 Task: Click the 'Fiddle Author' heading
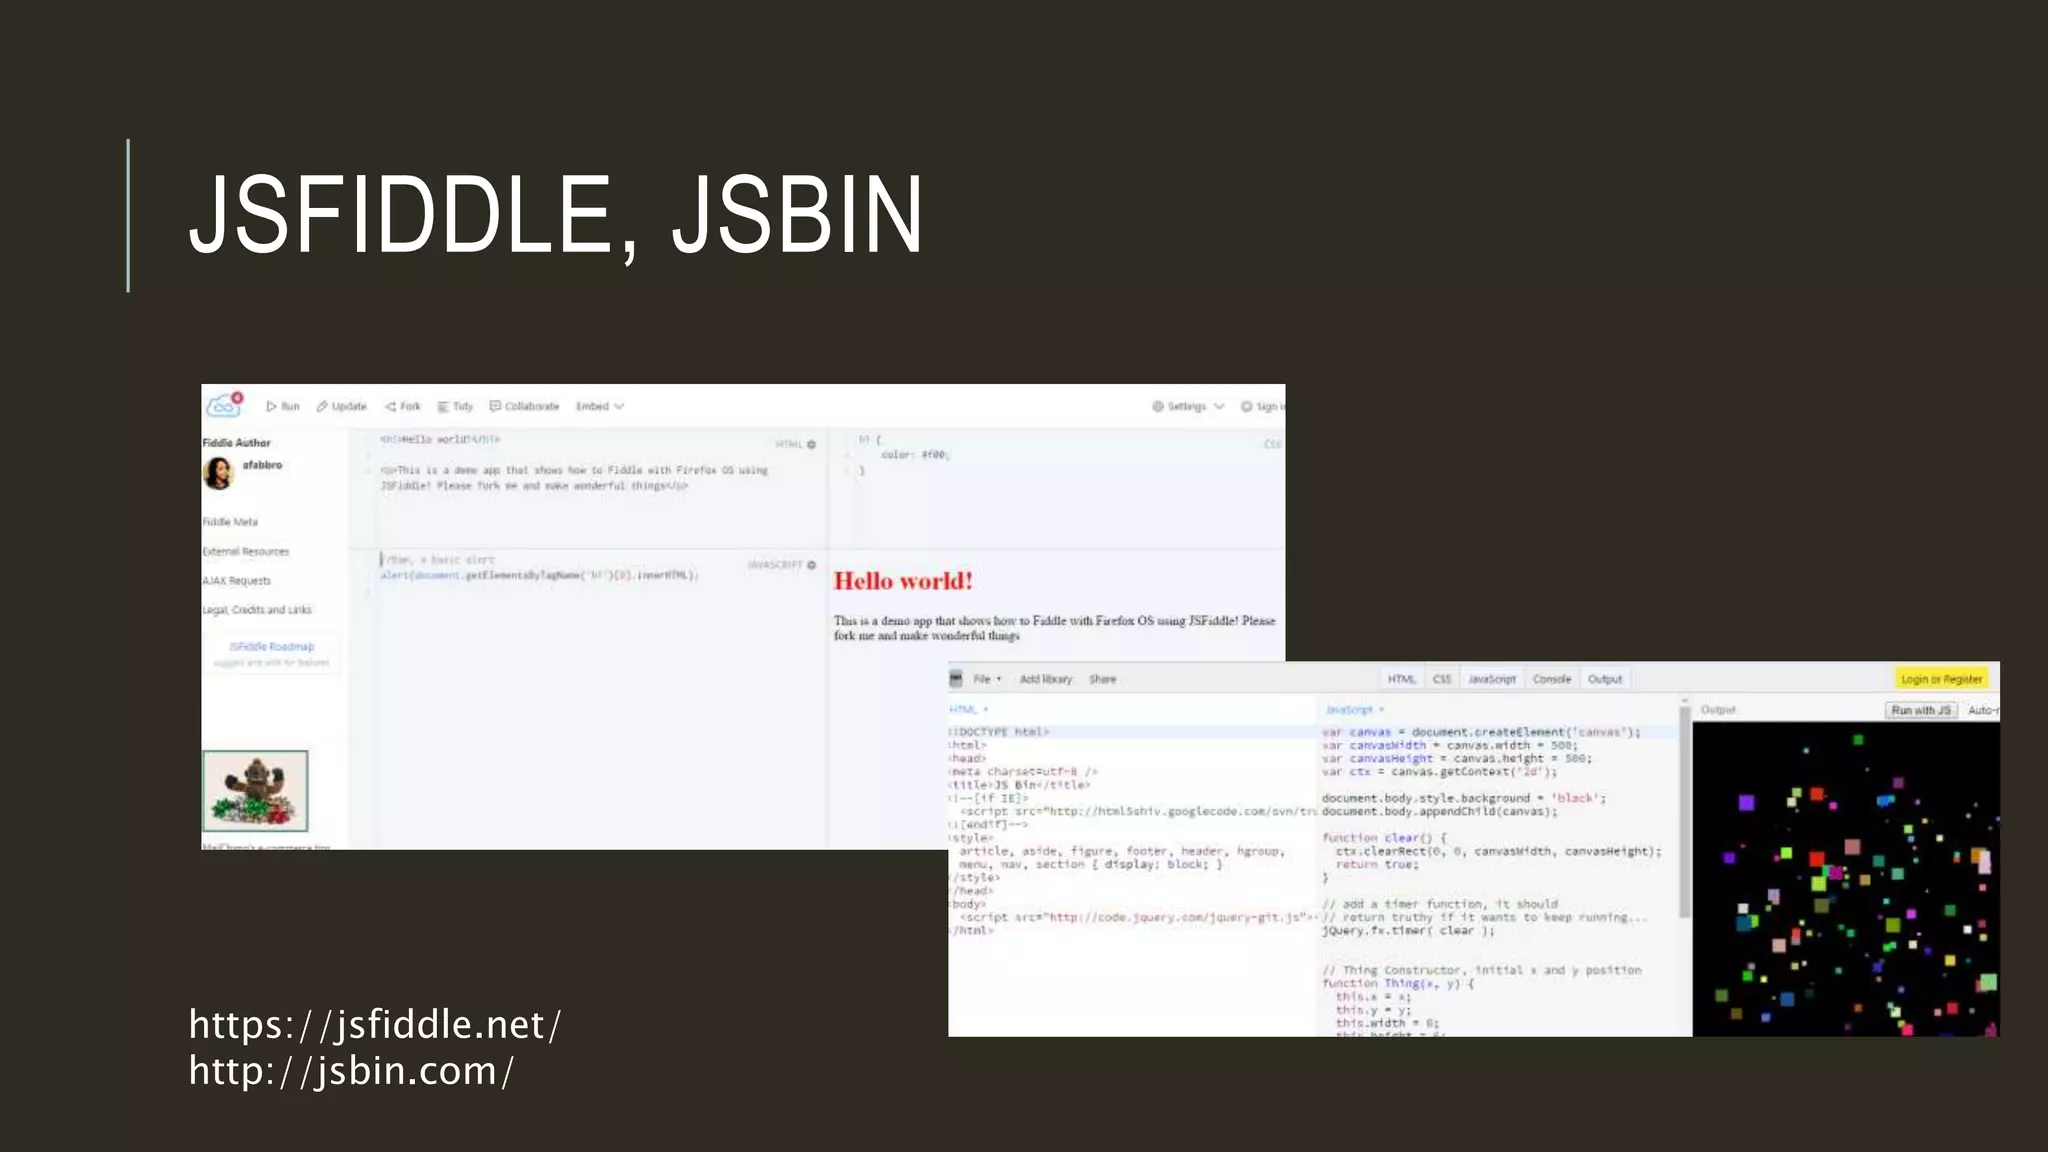click(236, 443)
